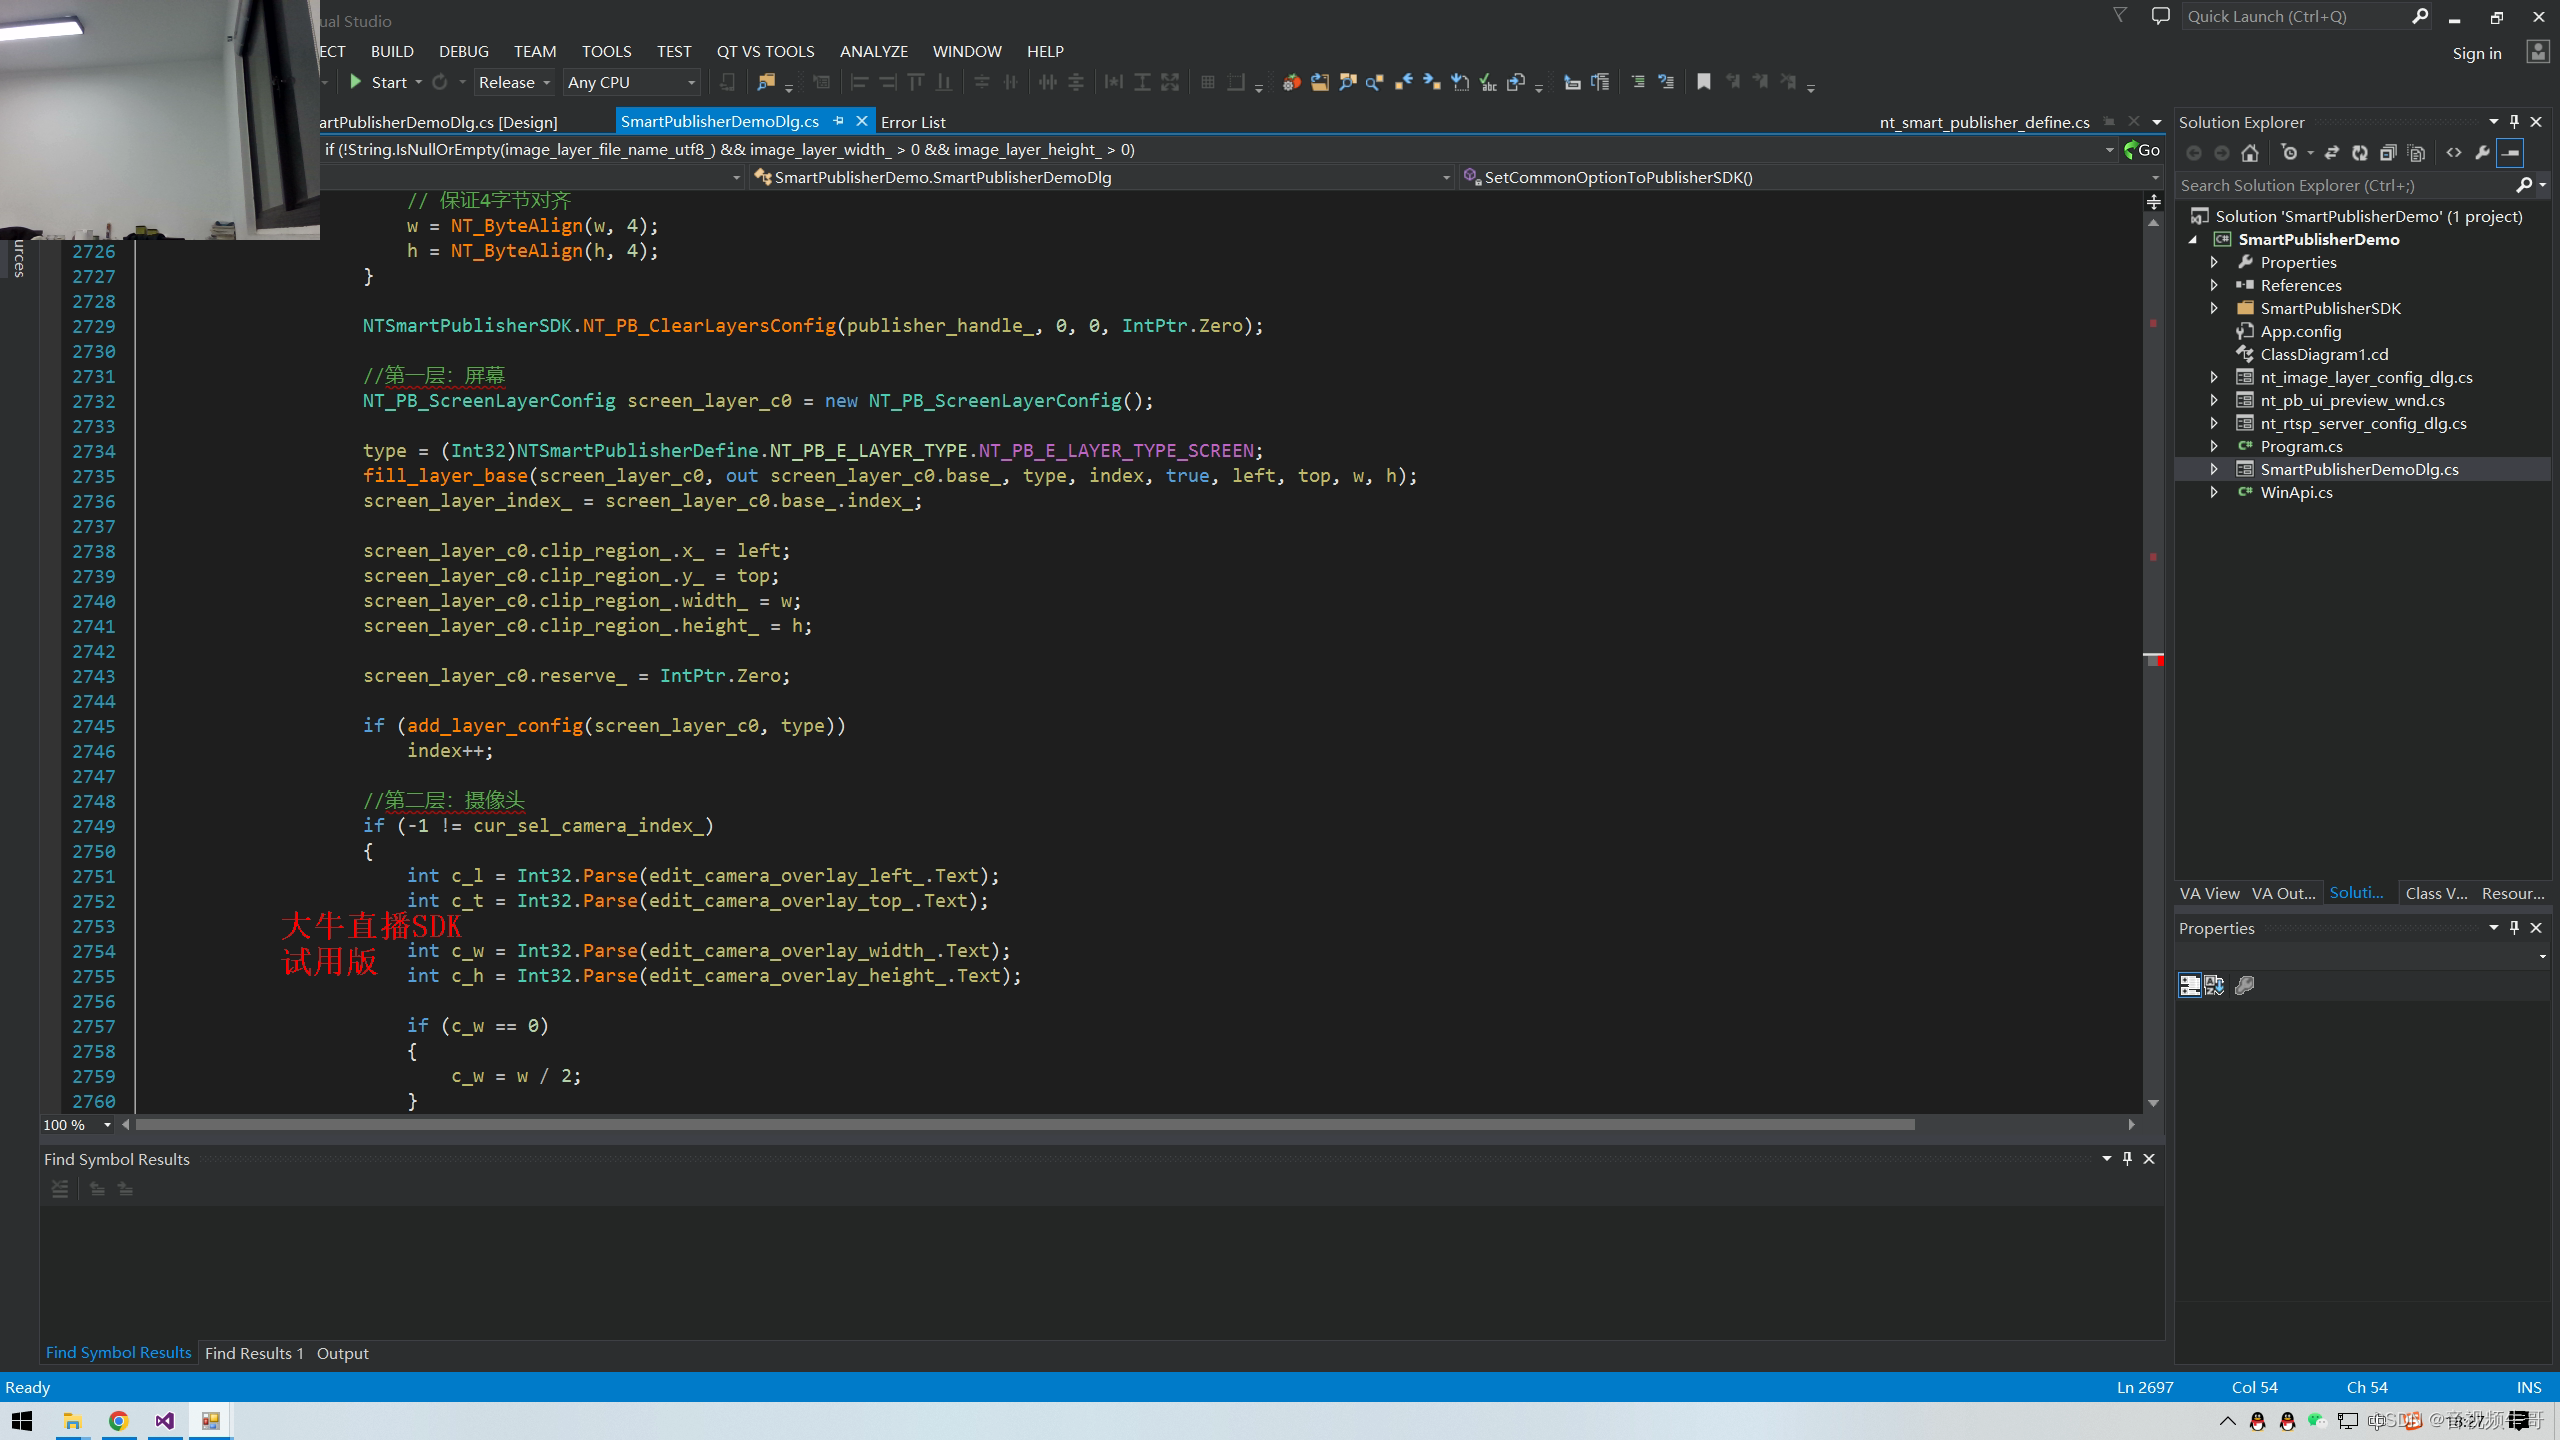The width and height of the screenshot is (2560, 1440).
Task: Open the BUILD menu
Action: pos(390,51)
